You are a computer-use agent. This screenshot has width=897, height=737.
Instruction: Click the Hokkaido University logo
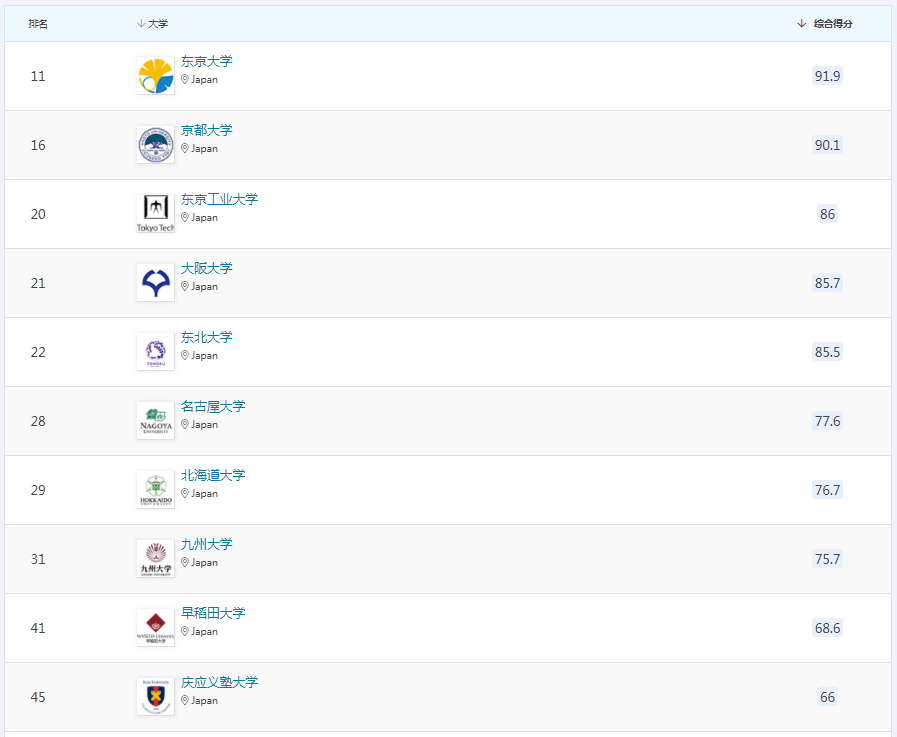(x=155, y=489)
